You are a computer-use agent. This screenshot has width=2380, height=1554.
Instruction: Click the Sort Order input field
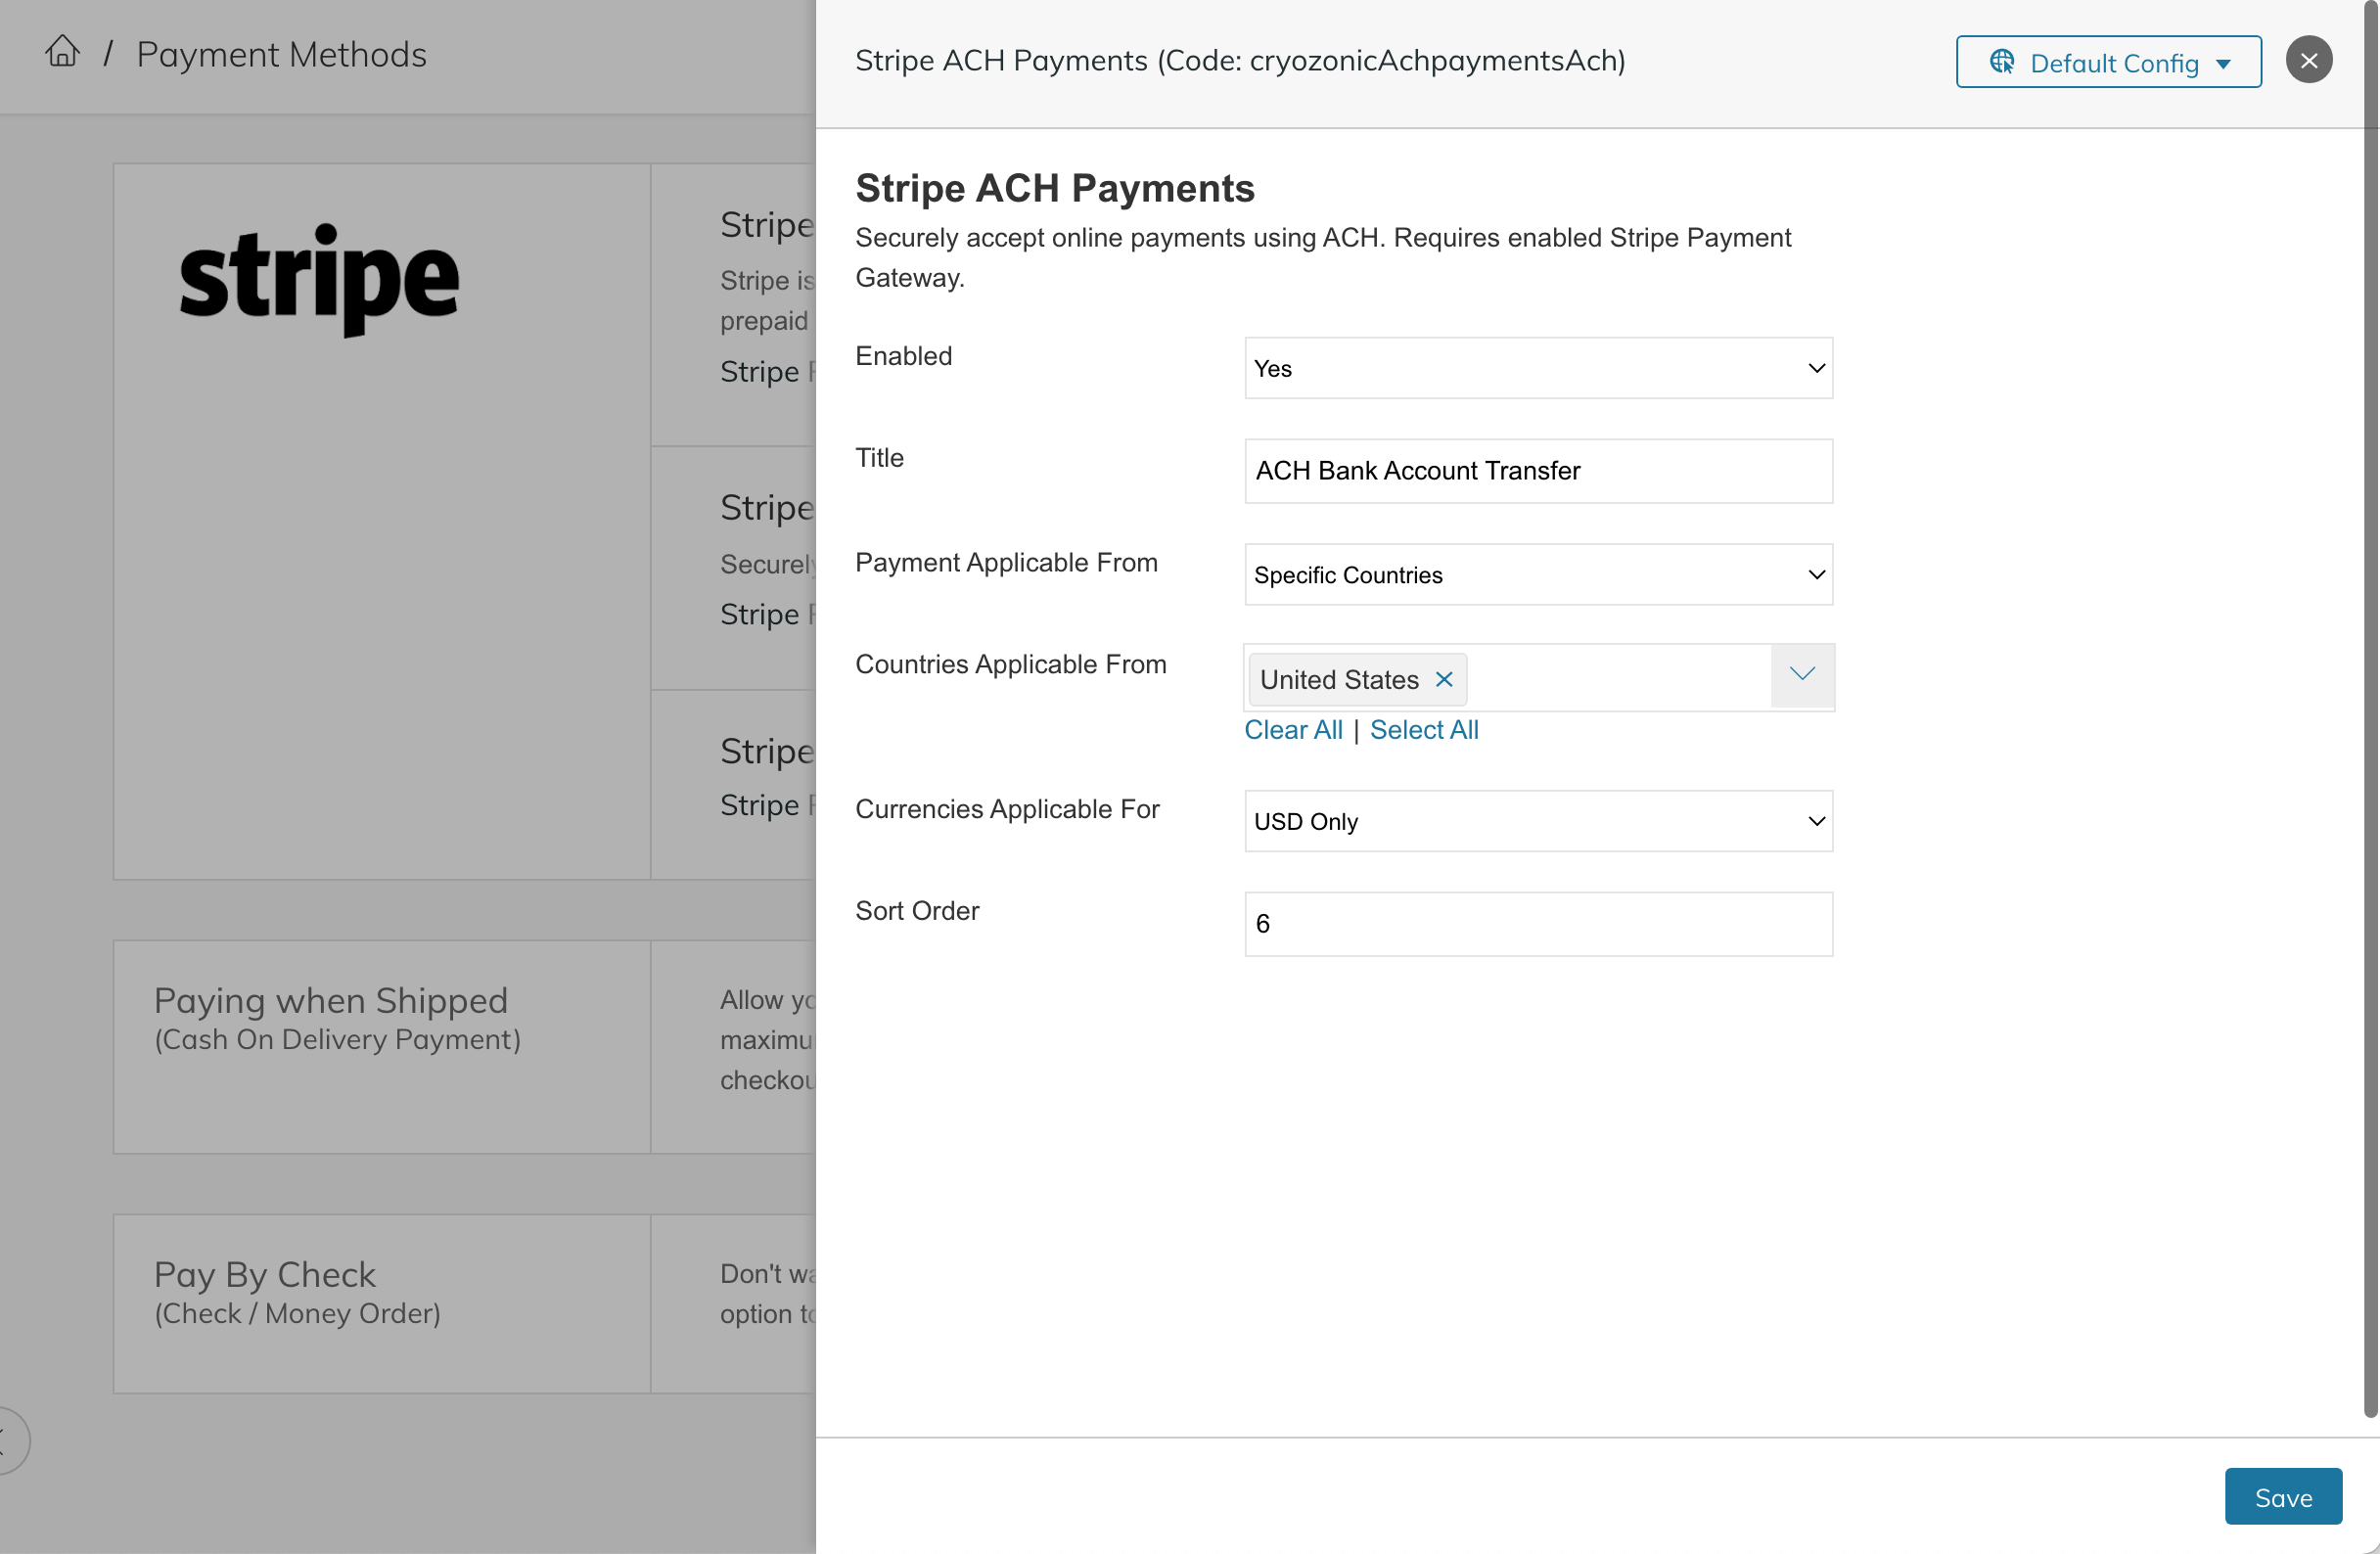pyautogui.click(x=1537, y=924)
